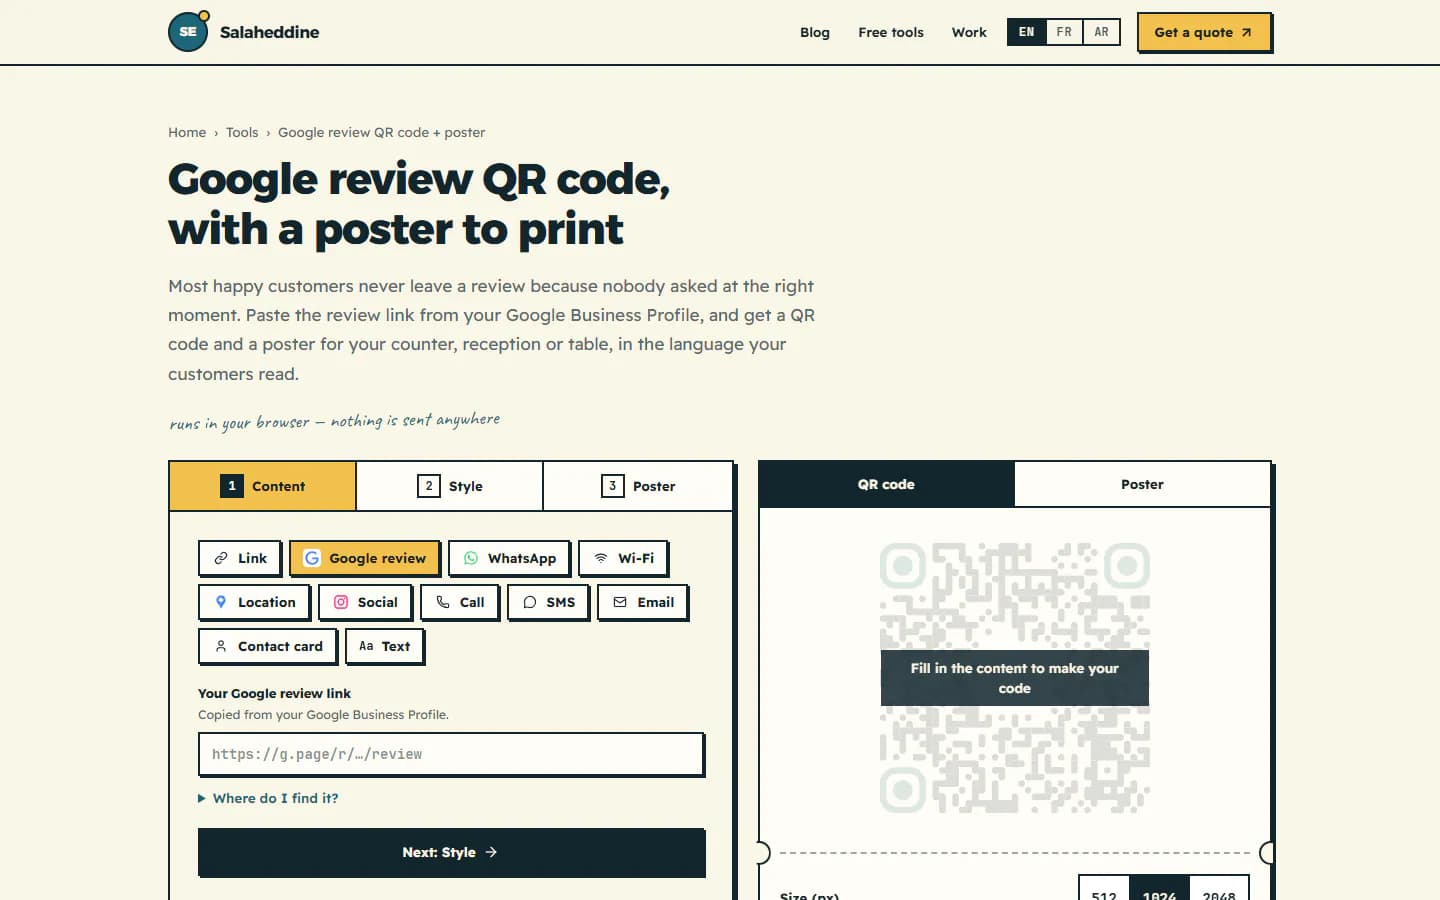Show the QR code preview tab
Viewport: 1440px width, 900px height.
coord(887,484)
